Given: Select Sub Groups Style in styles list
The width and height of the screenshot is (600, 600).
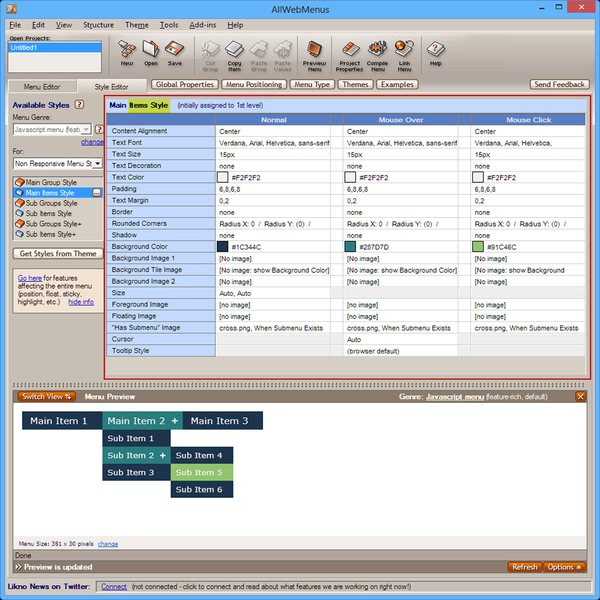Looking at the screenshot, I should pos(51,203).
